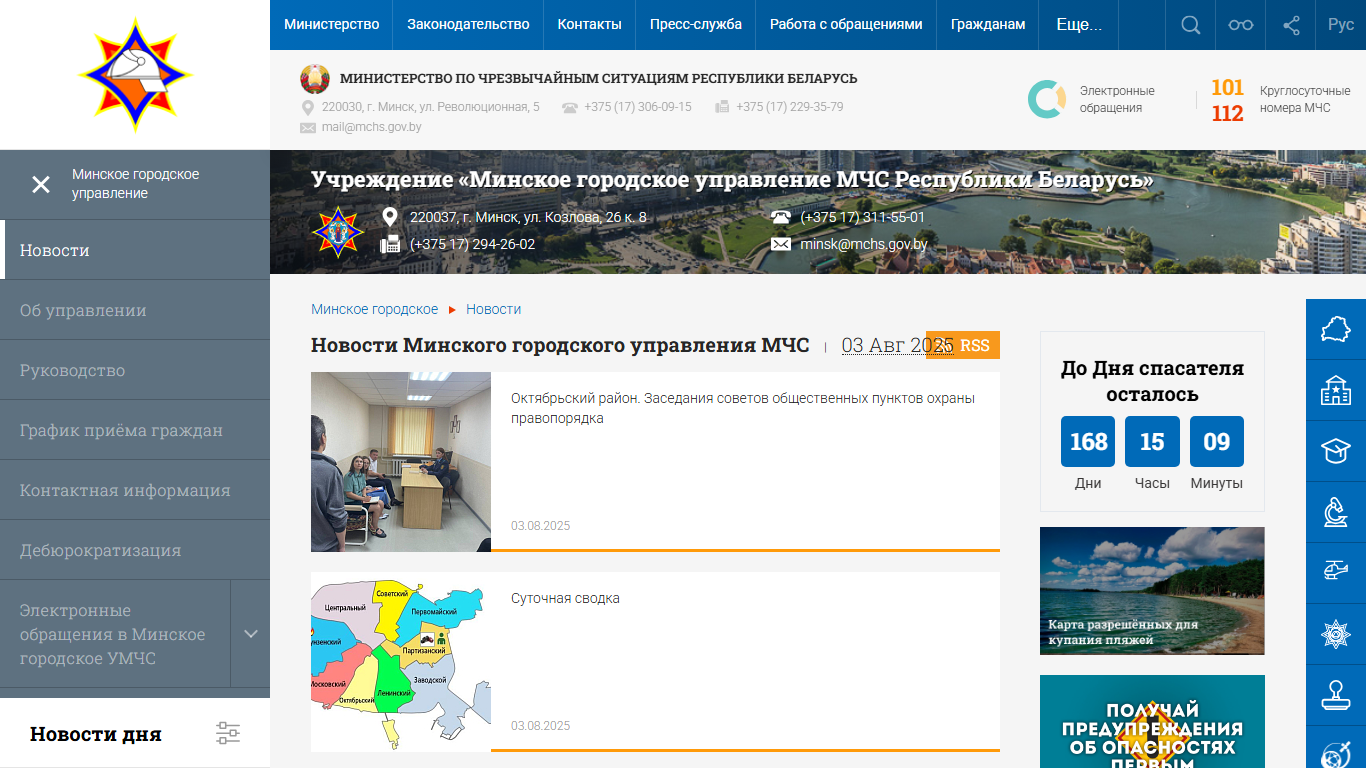Close the Минское городское управление side menu
The width and height of the screenshot is (1366, 768).
coord(41,184)
